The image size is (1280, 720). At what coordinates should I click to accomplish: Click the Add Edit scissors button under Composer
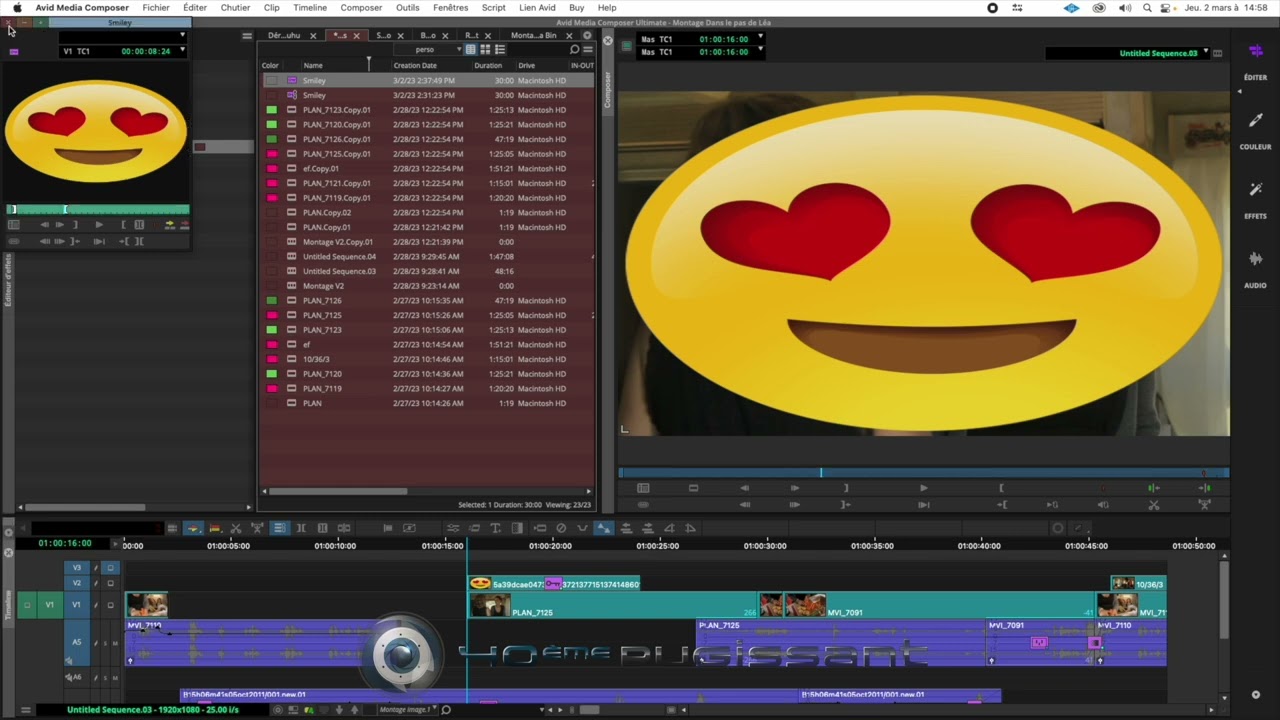1153,505
